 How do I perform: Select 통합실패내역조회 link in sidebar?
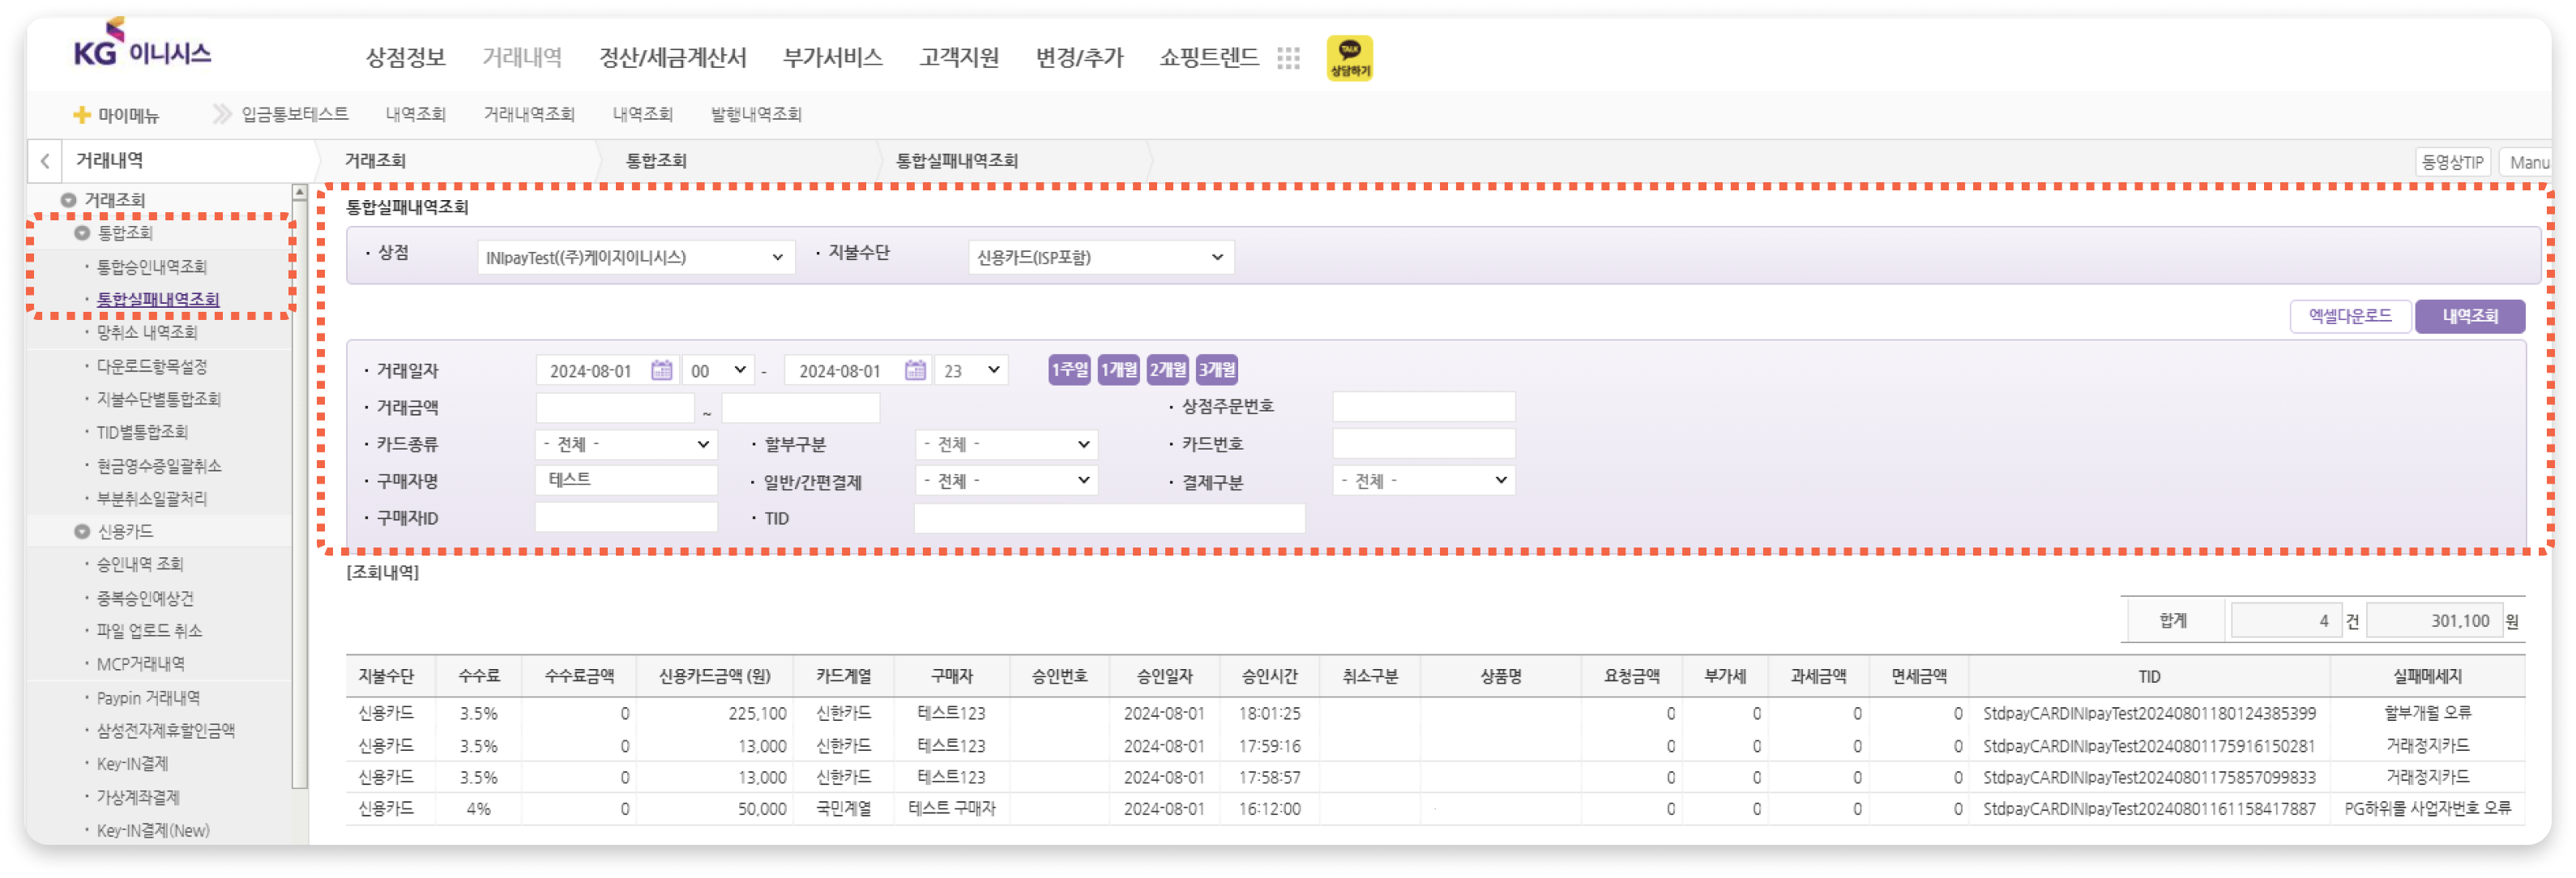click(x=158, y=300)
